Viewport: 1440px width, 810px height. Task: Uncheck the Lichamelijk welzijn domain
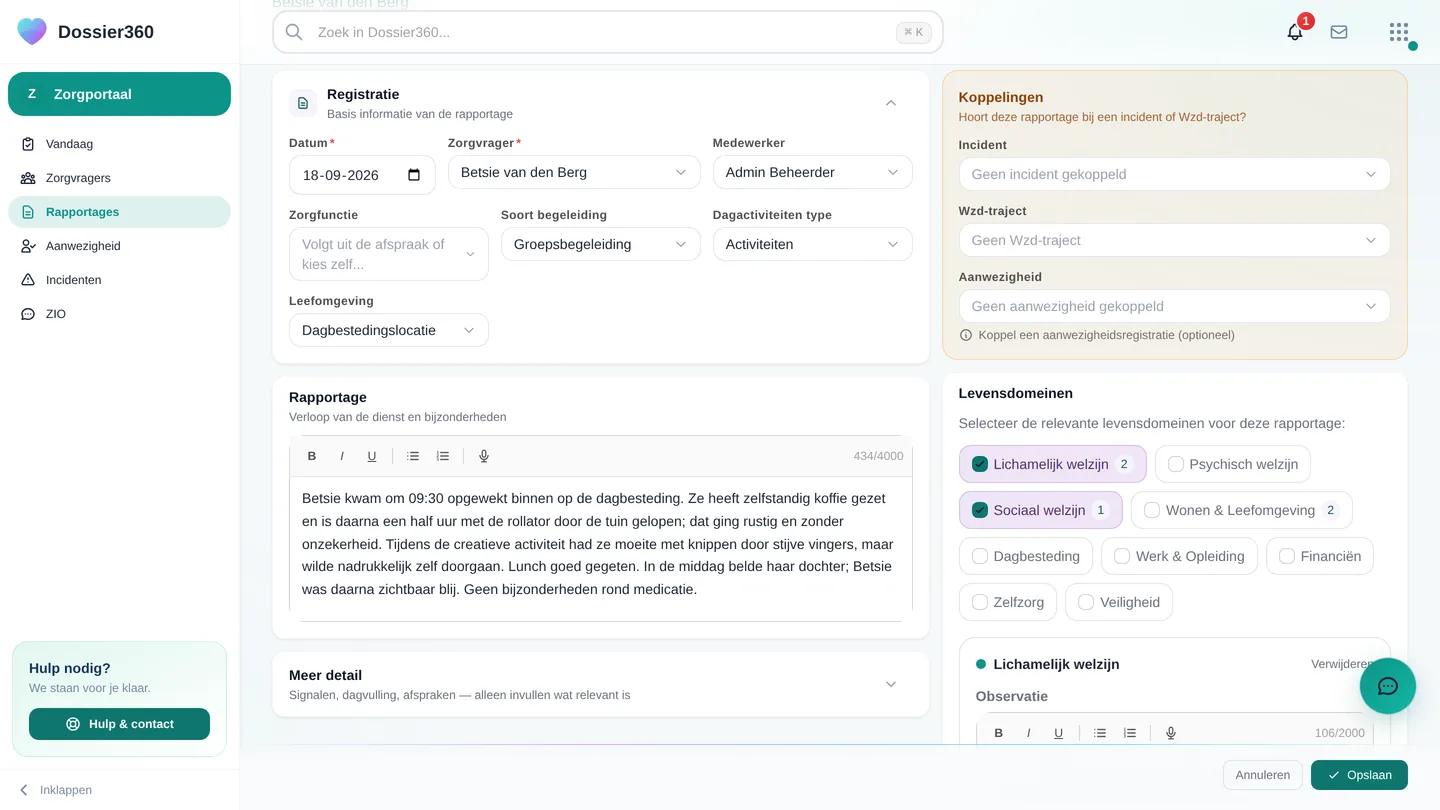[980, 464]
